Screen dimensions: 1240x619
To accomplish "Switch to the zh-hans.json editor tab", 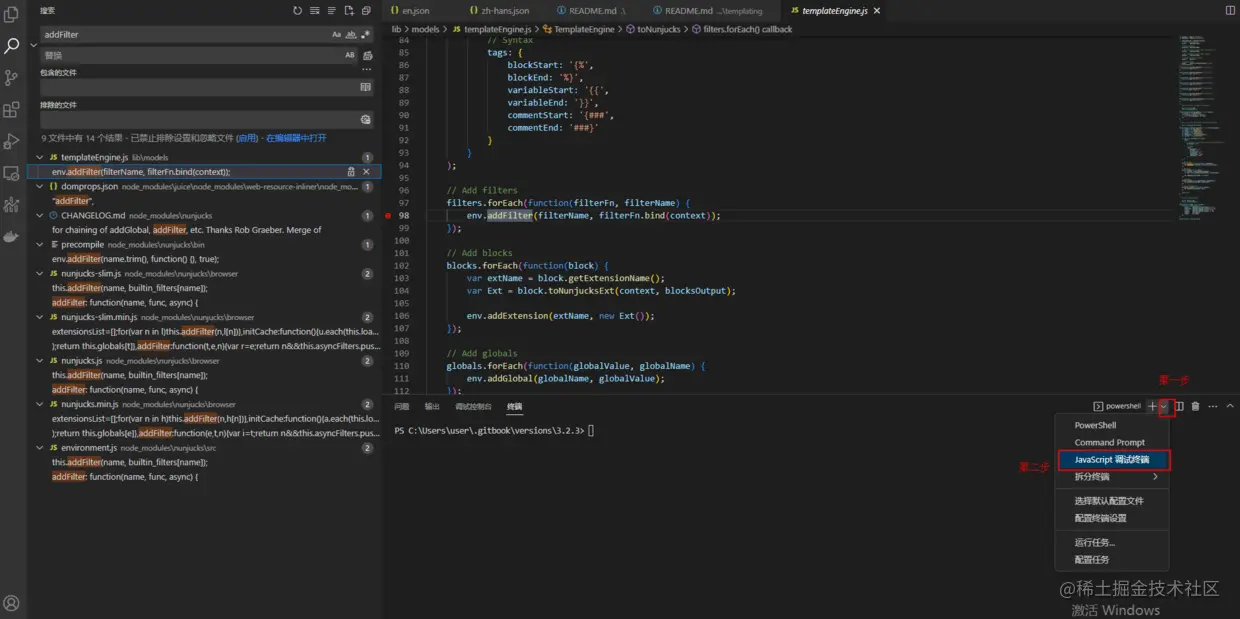I will click(501, 10).
